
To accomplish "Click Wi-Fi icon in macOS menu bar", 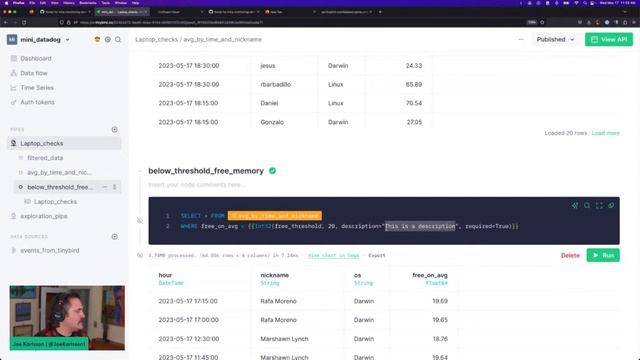I will coord(576,3).
